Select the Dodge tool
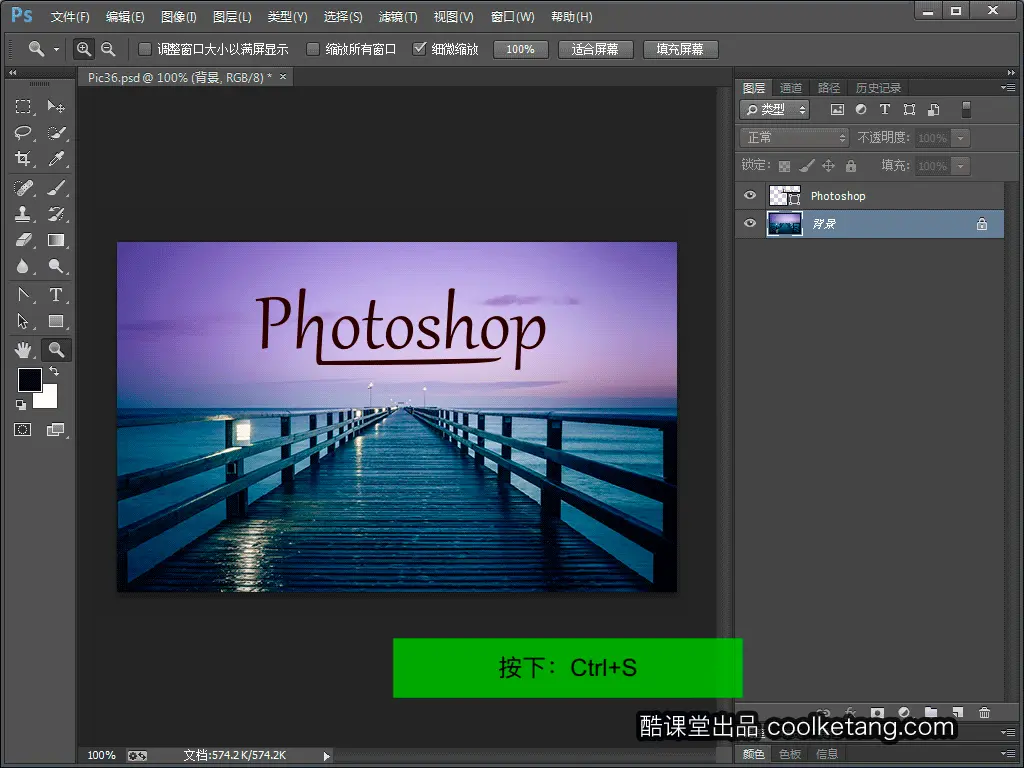This screenshot has width=1024, height=768. tap(56, 266)
